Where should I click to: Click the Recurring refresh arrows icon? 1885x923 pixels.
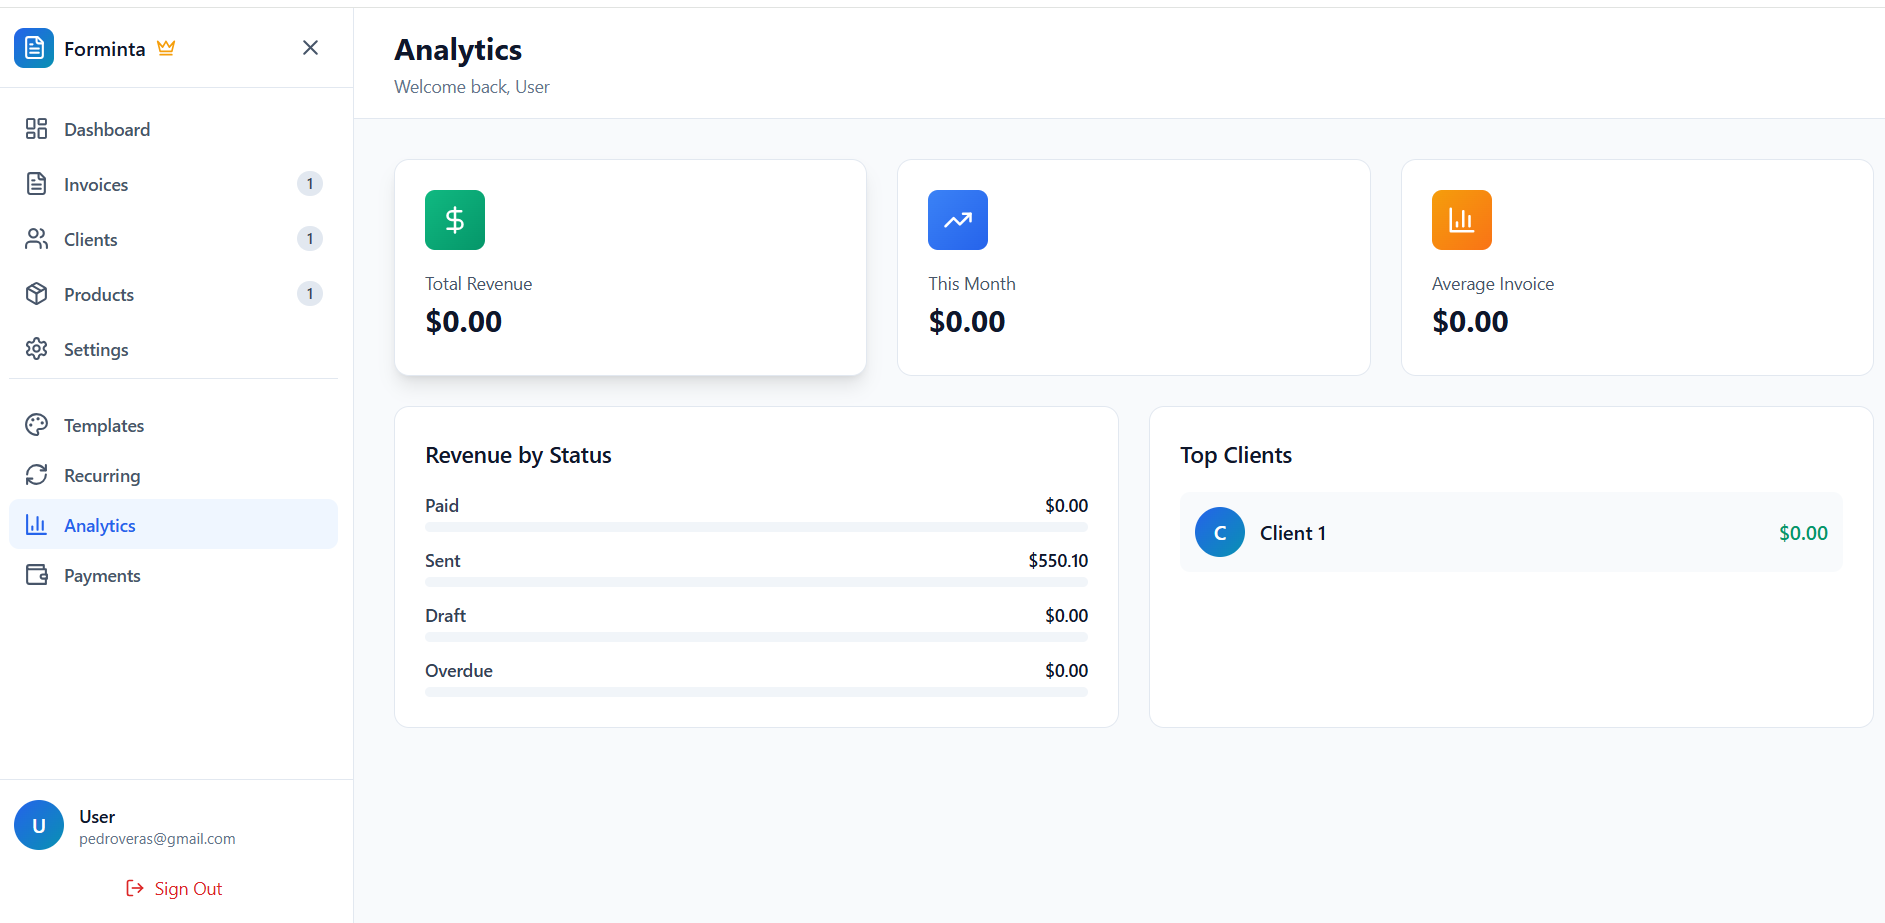point(37,475)
